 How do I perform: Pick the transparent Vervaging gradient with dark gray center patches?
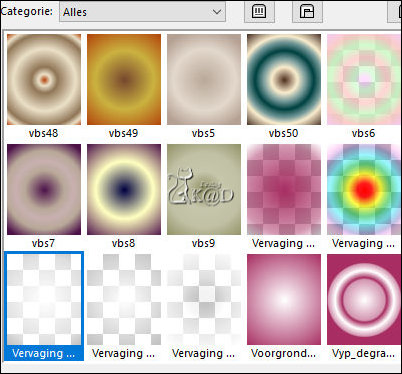click(x=204, y=299)
